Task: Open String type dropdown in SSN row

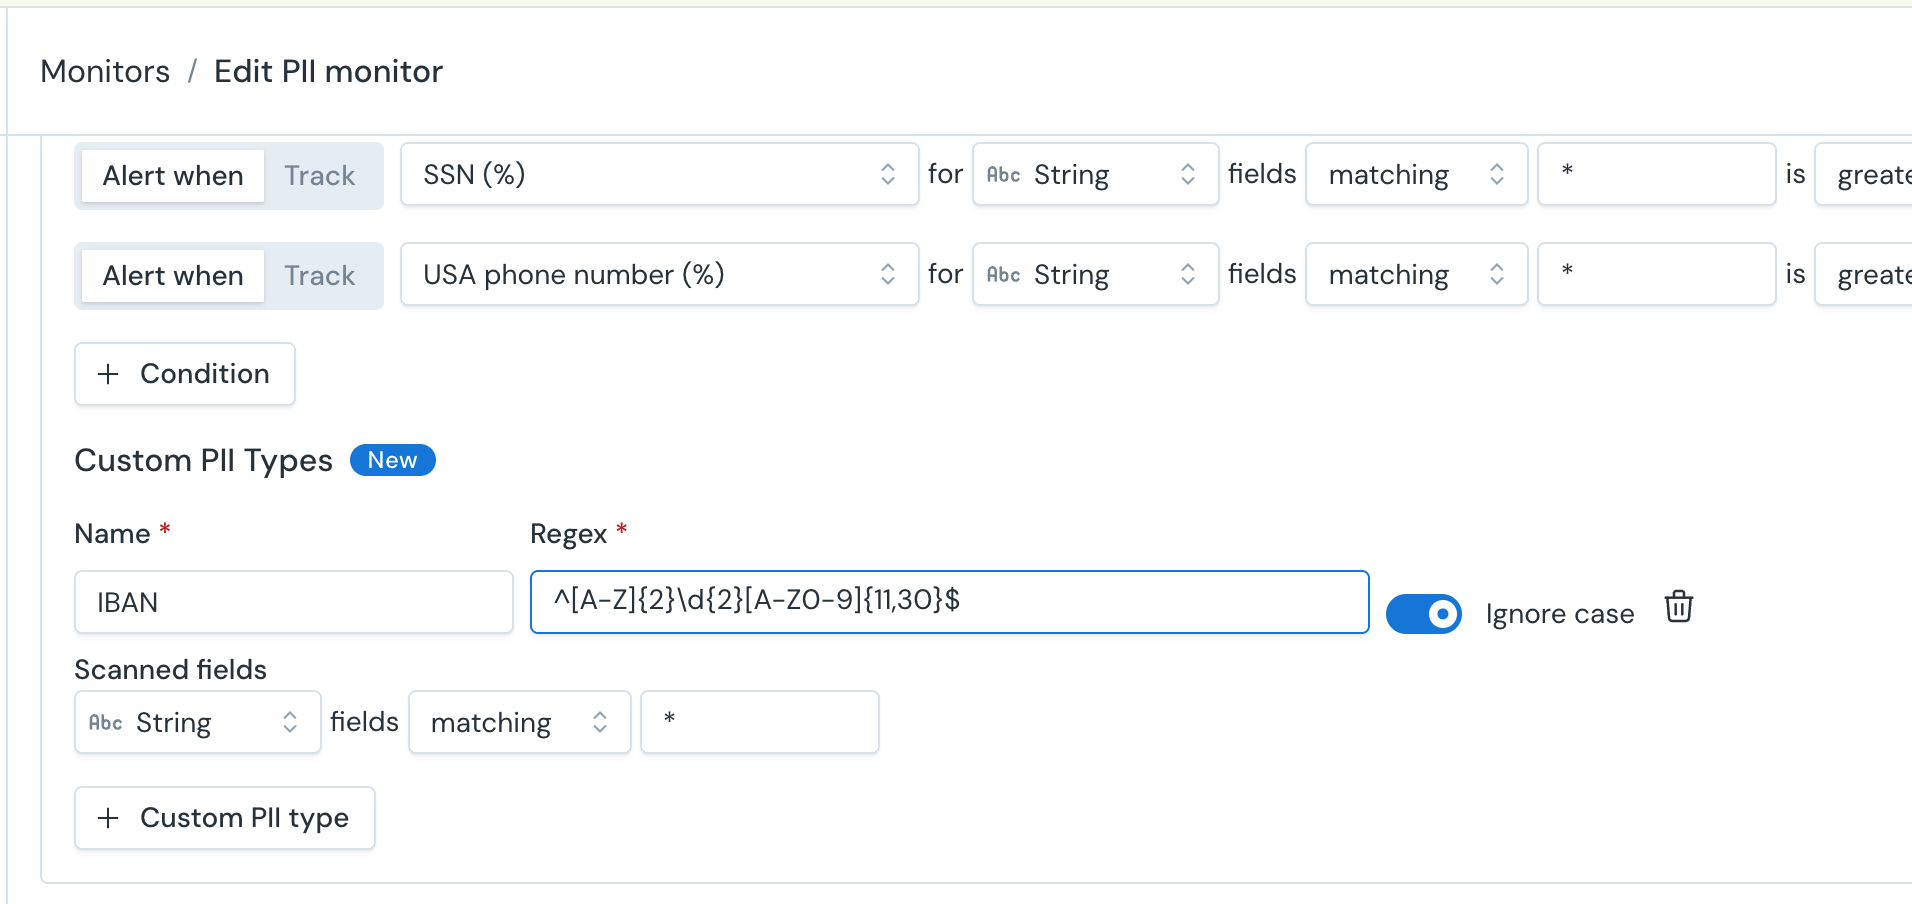Action: click(x=1095, y=175)
